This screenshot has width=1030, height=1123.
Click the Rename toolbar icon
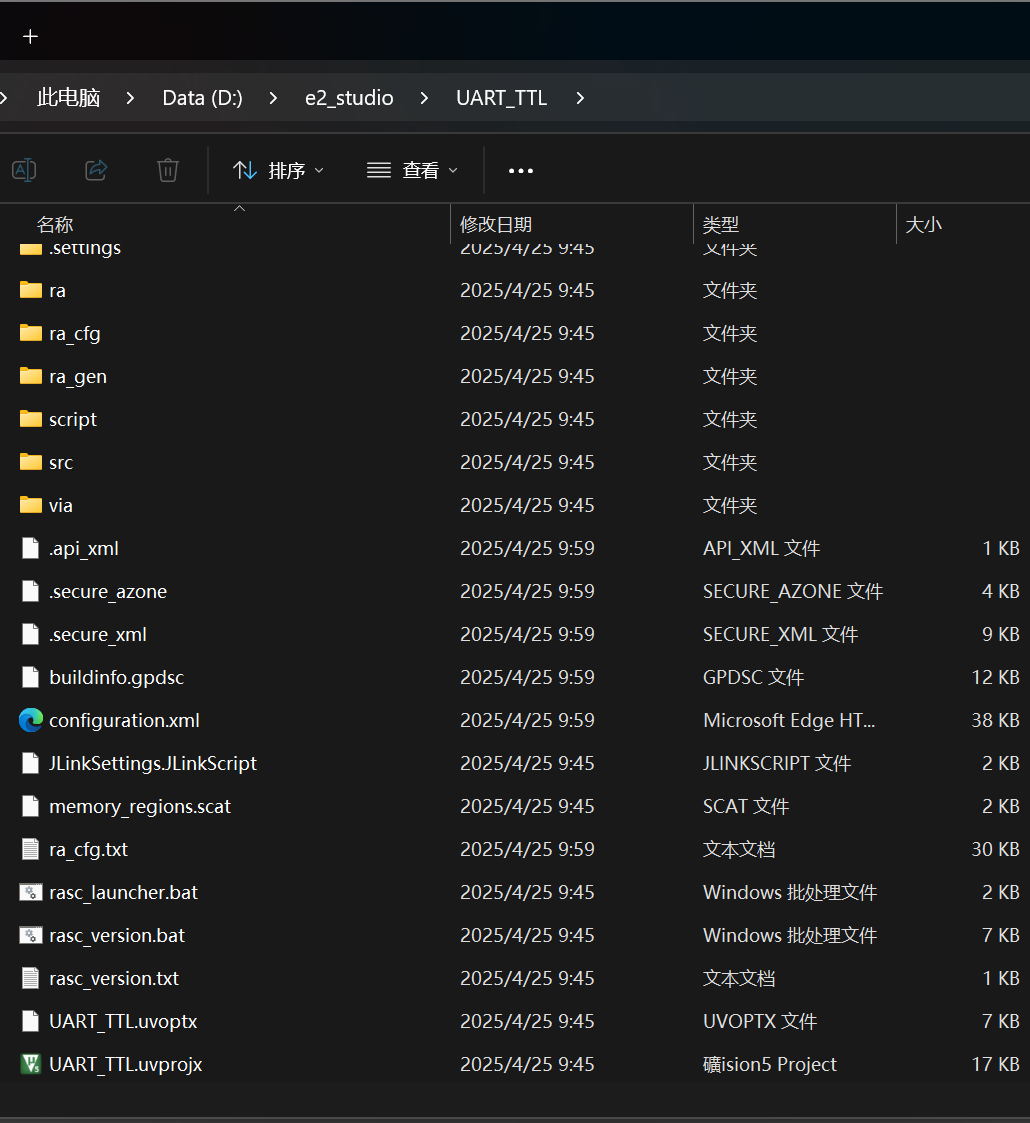point(24,170)
